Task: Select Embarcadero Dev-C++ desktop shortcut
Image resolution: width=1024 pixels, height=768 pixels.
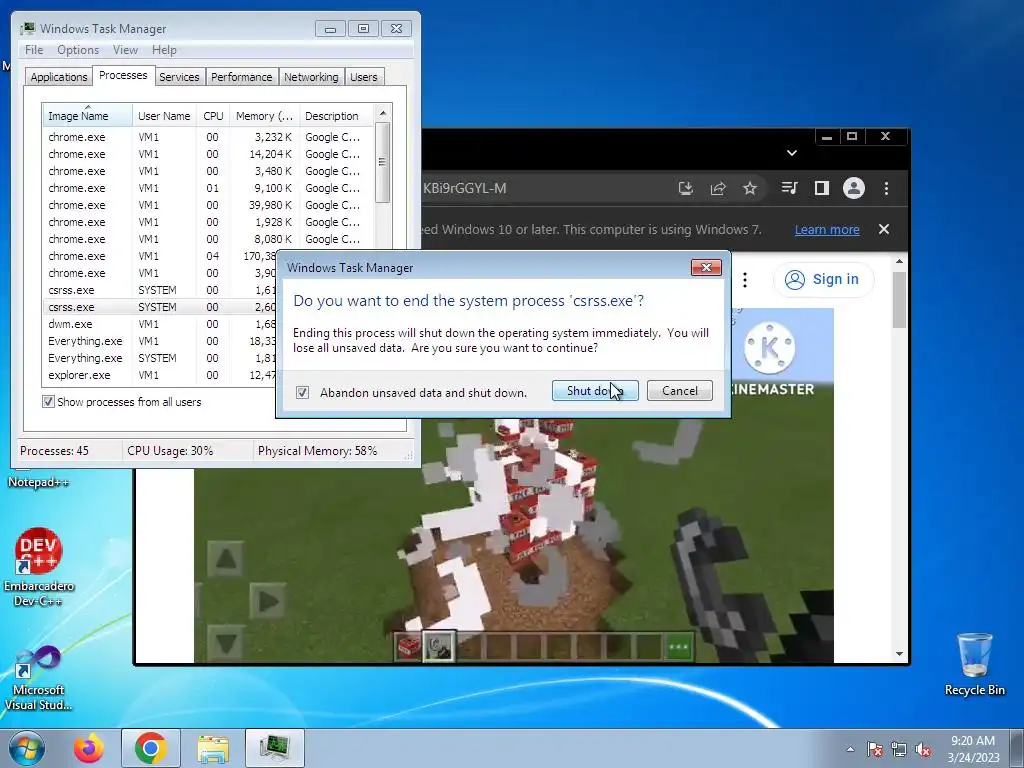Action: click(39, 567)
